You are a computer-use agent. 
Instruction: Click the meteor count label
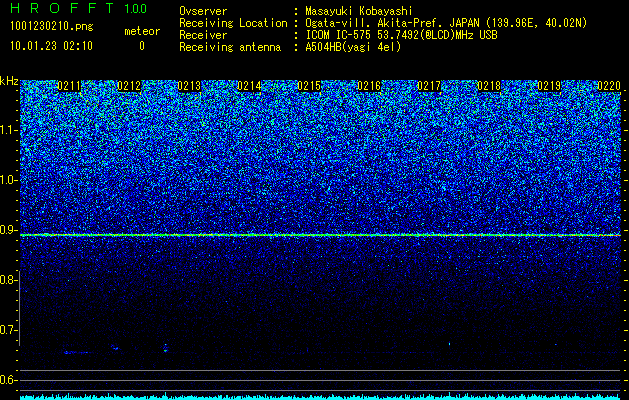[142, 31]
